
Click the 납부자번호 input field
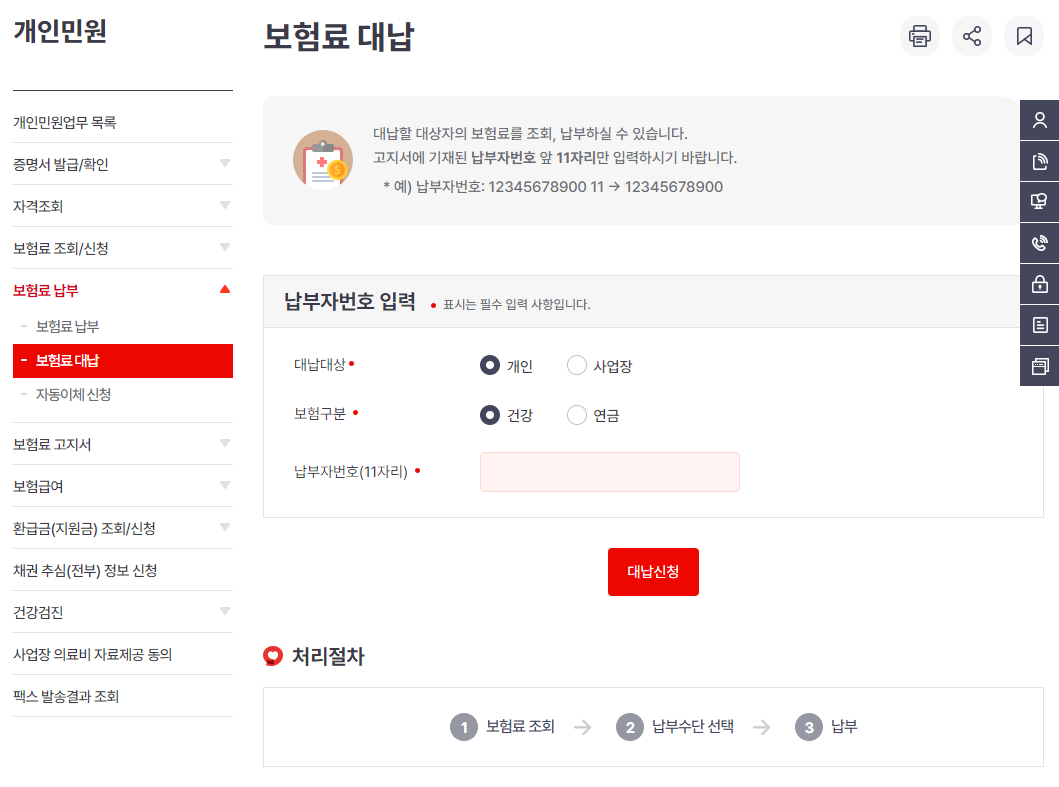click(x=609, y=472)
